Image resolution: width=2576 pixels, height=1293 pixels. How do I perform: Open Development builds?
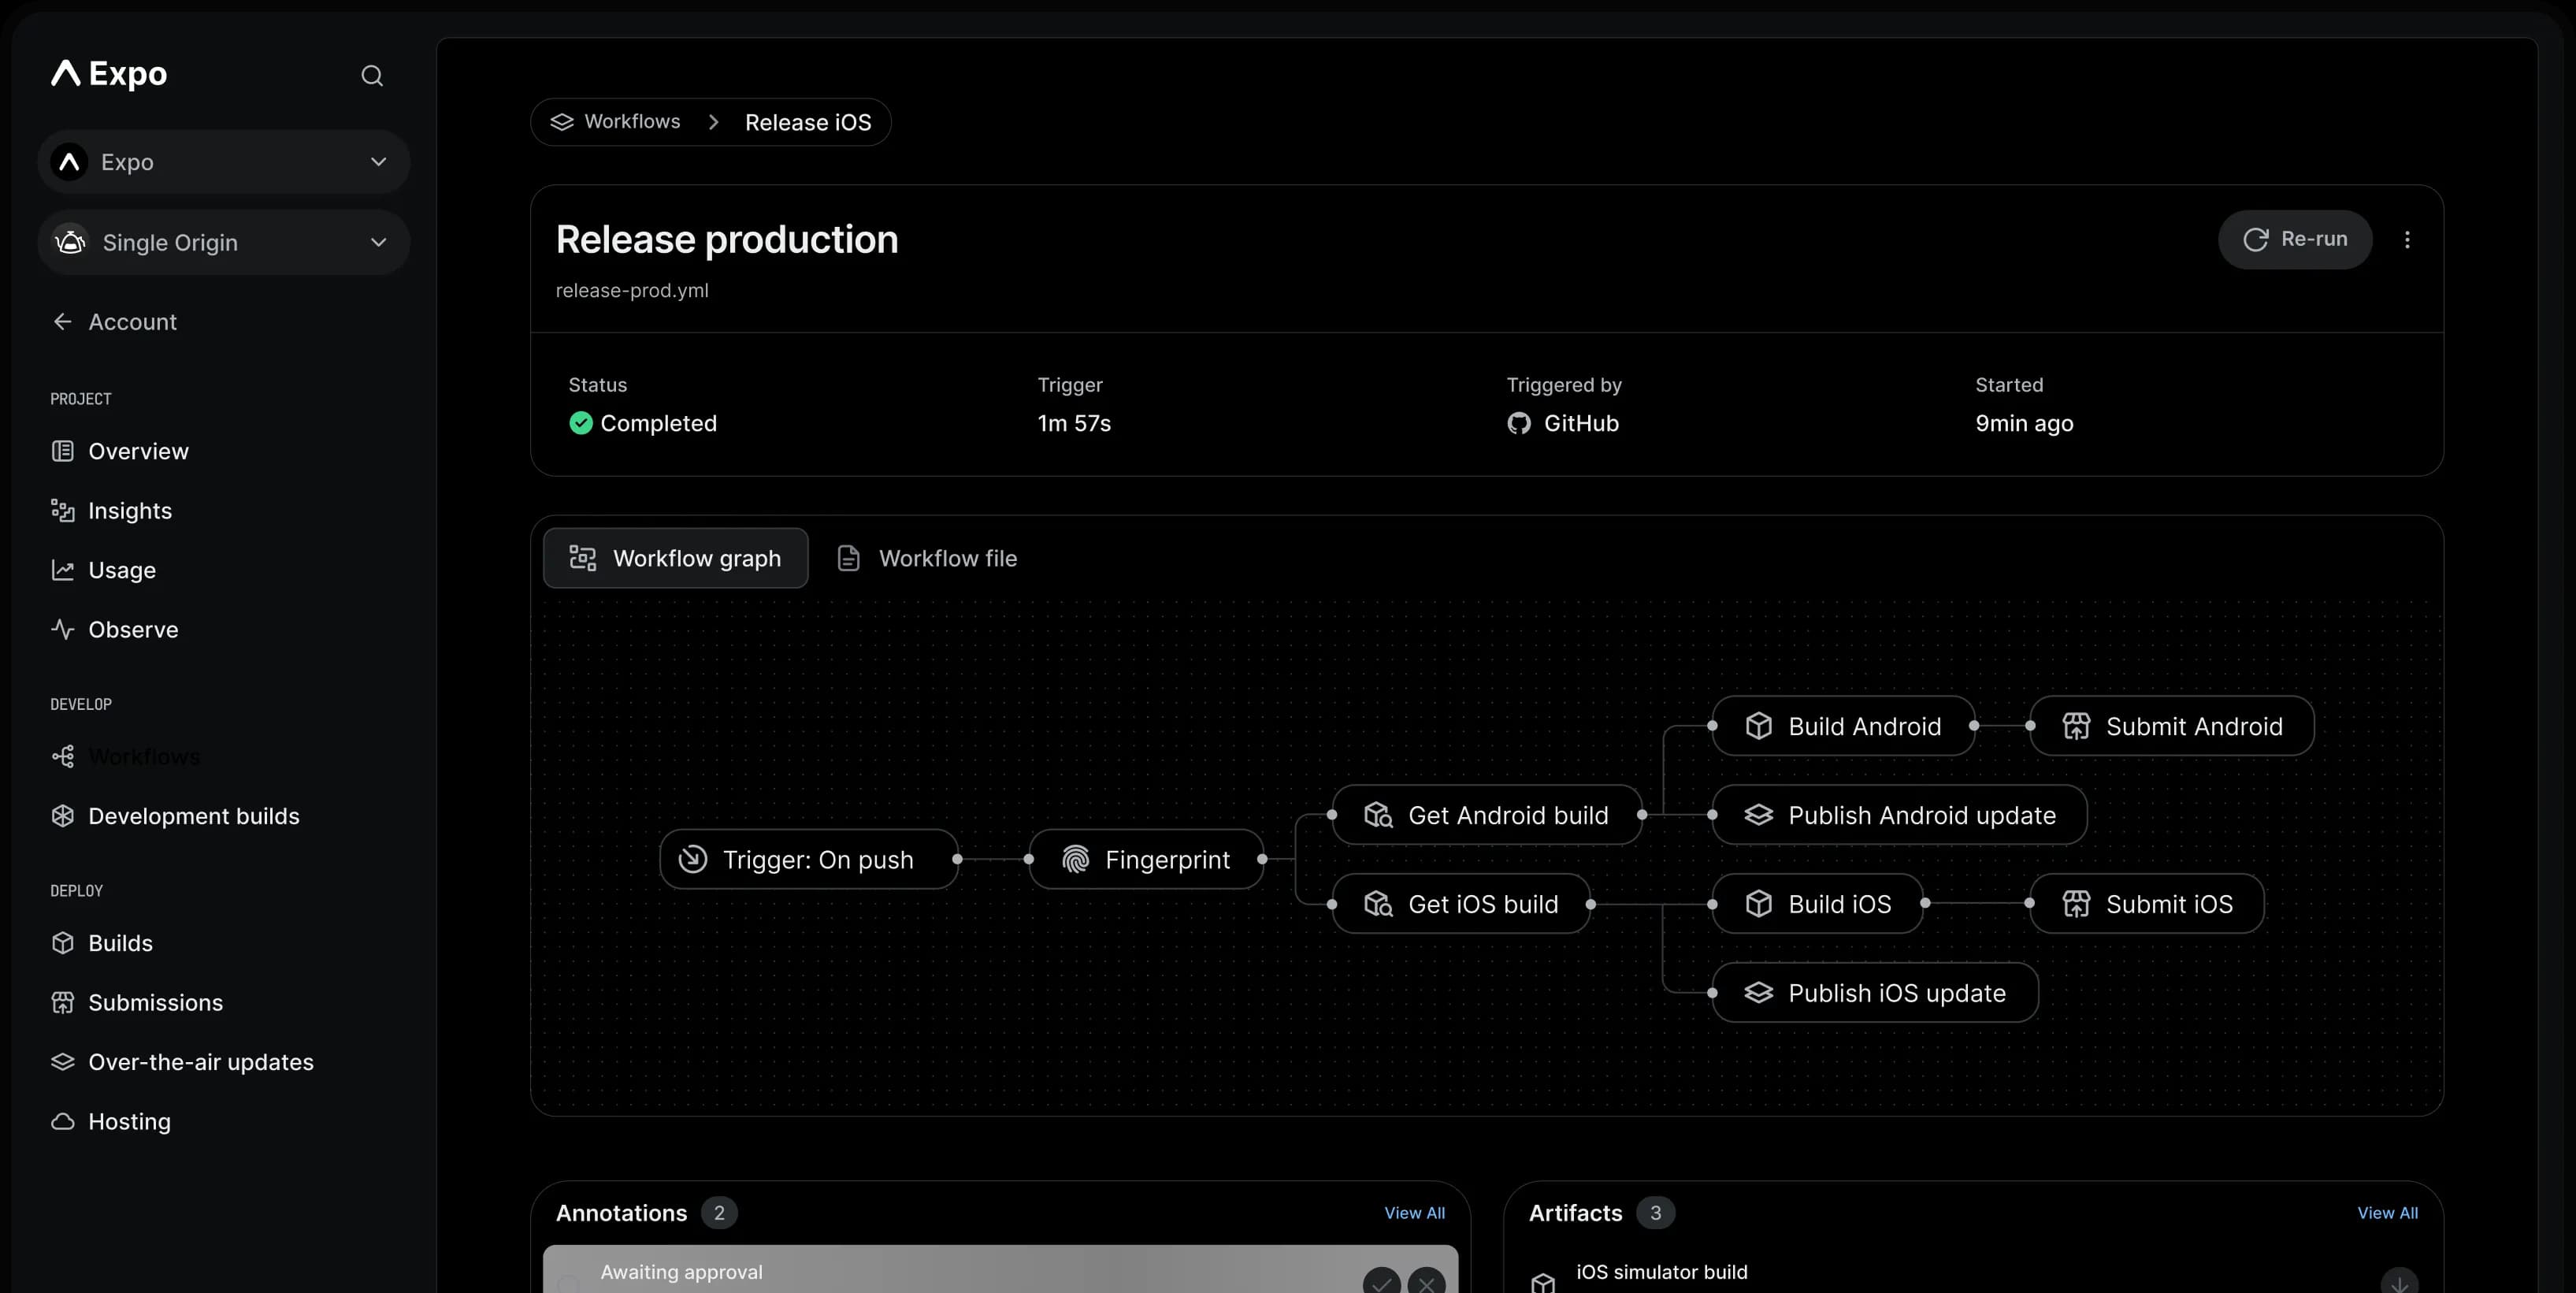point(175,816)
